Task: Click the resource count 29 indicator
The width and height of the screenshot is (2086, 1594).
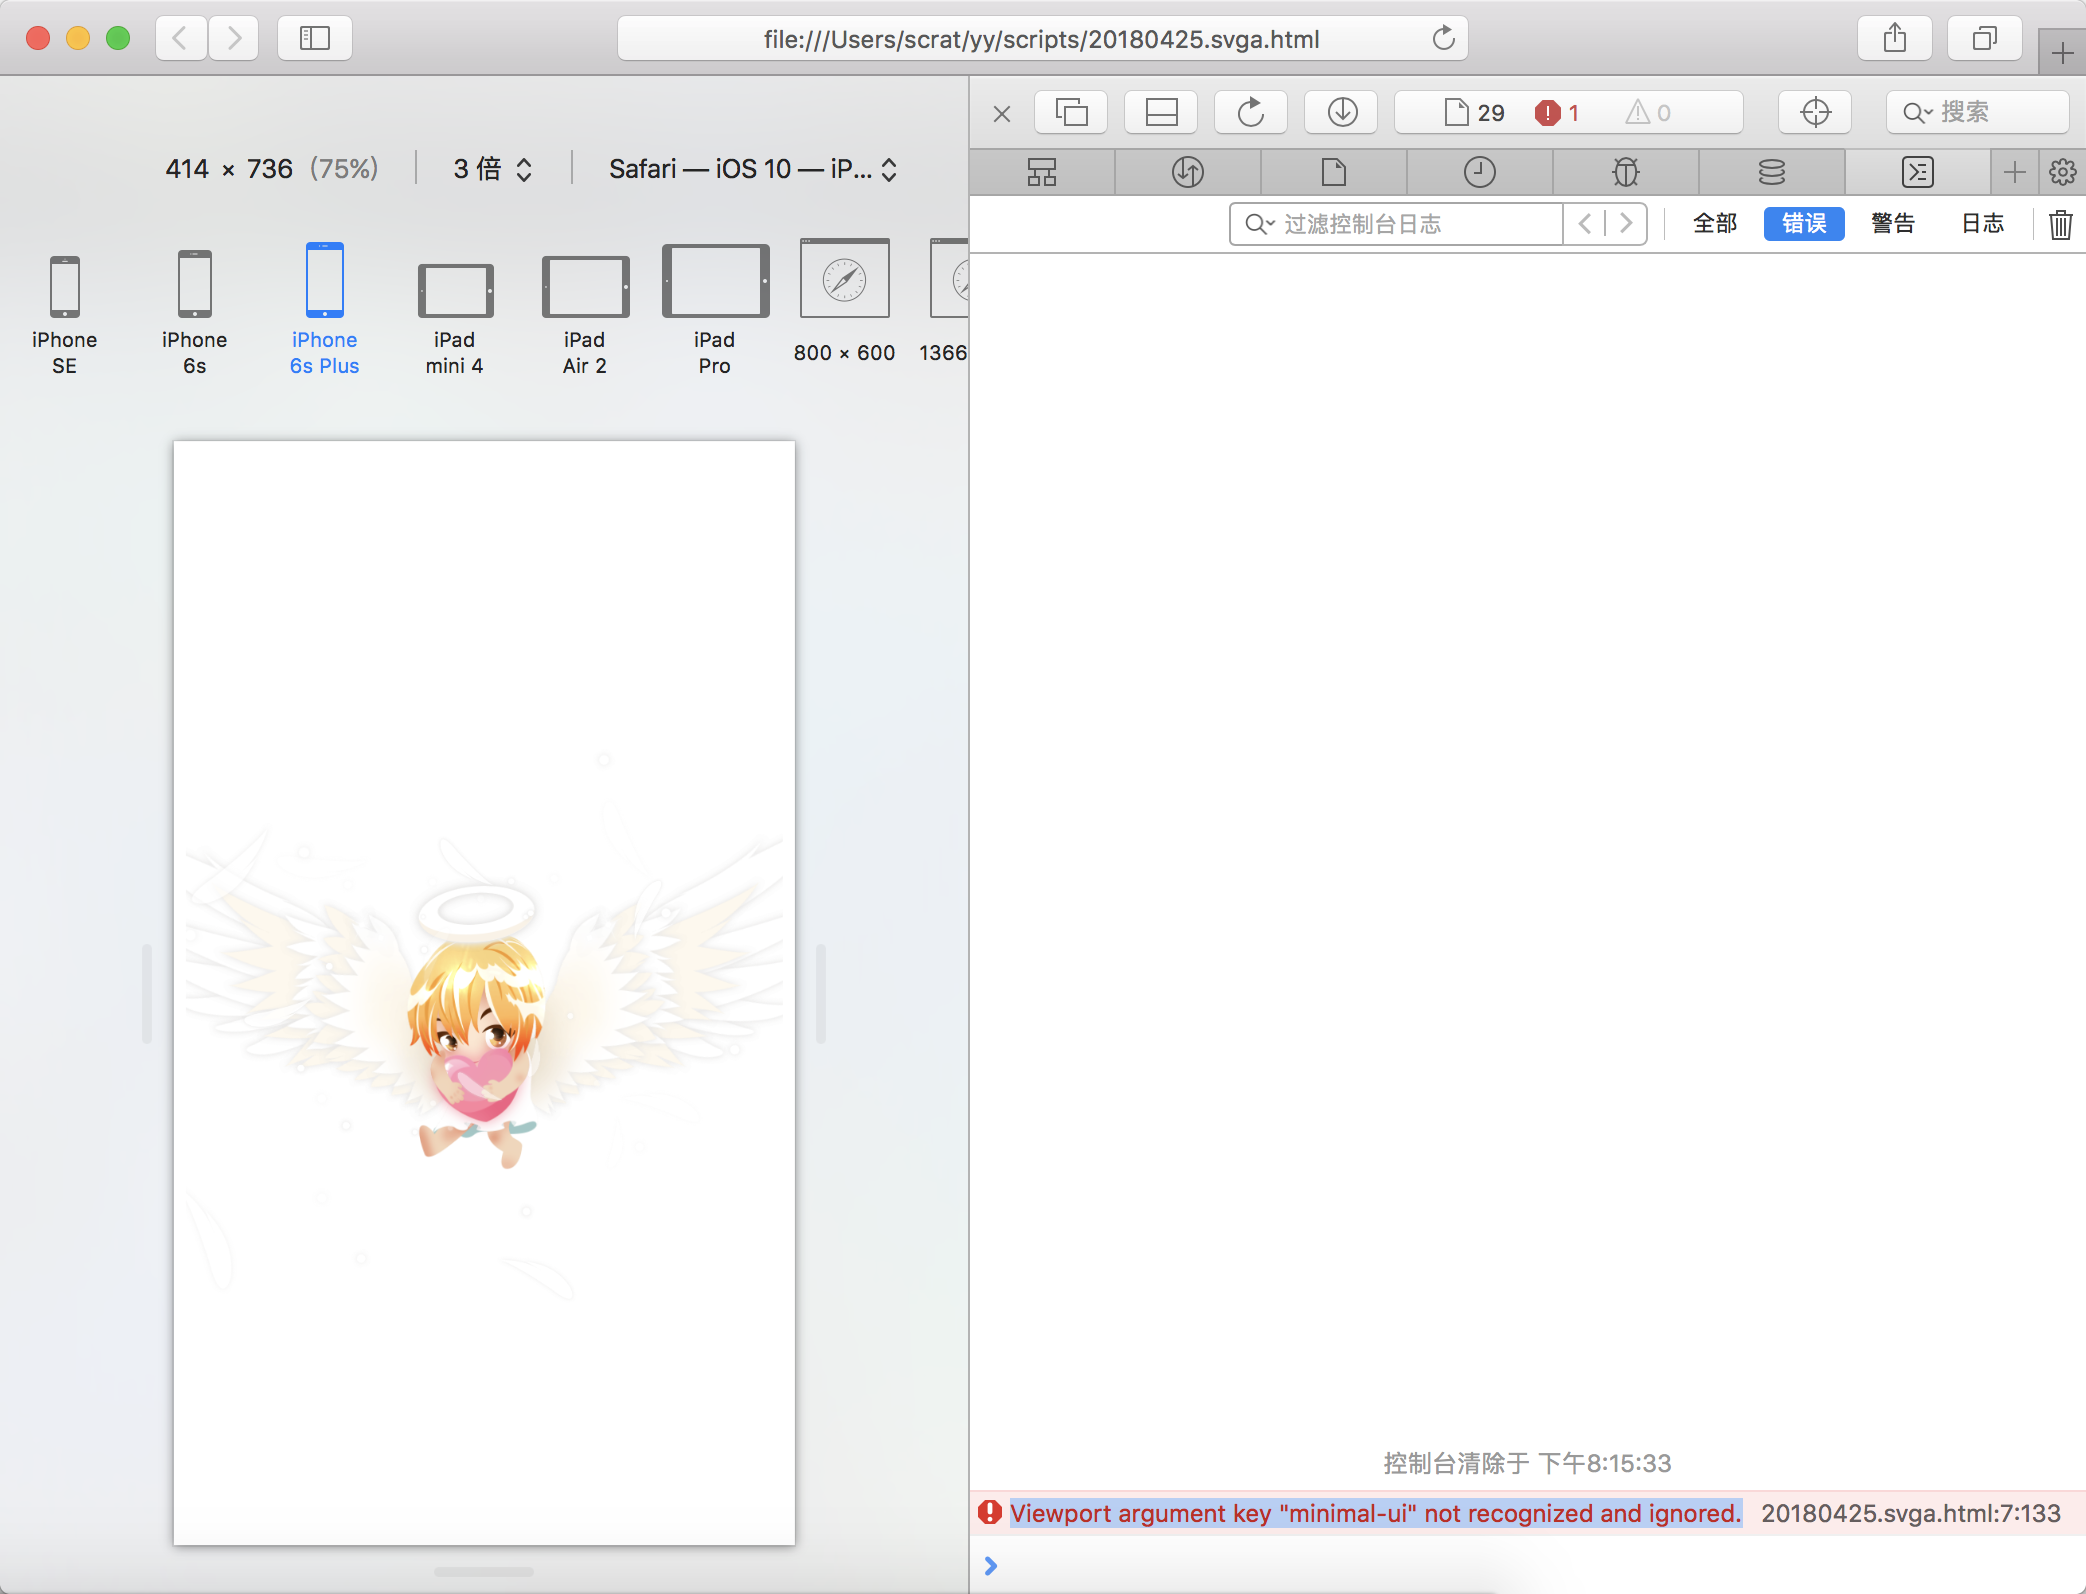Action: point(1475,112)
